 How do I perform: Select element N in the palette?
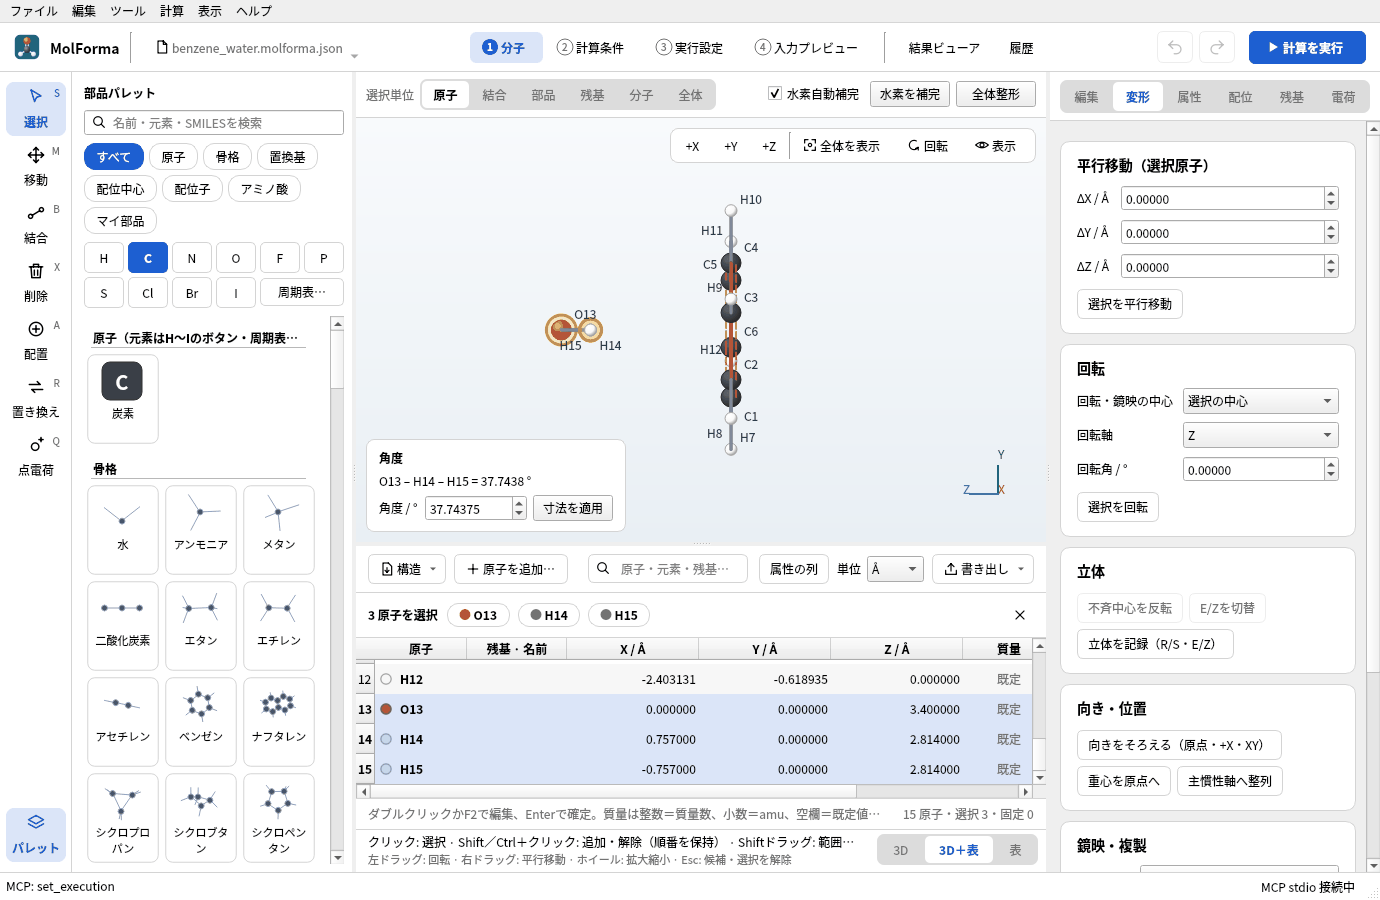click(x=192, y=258)
